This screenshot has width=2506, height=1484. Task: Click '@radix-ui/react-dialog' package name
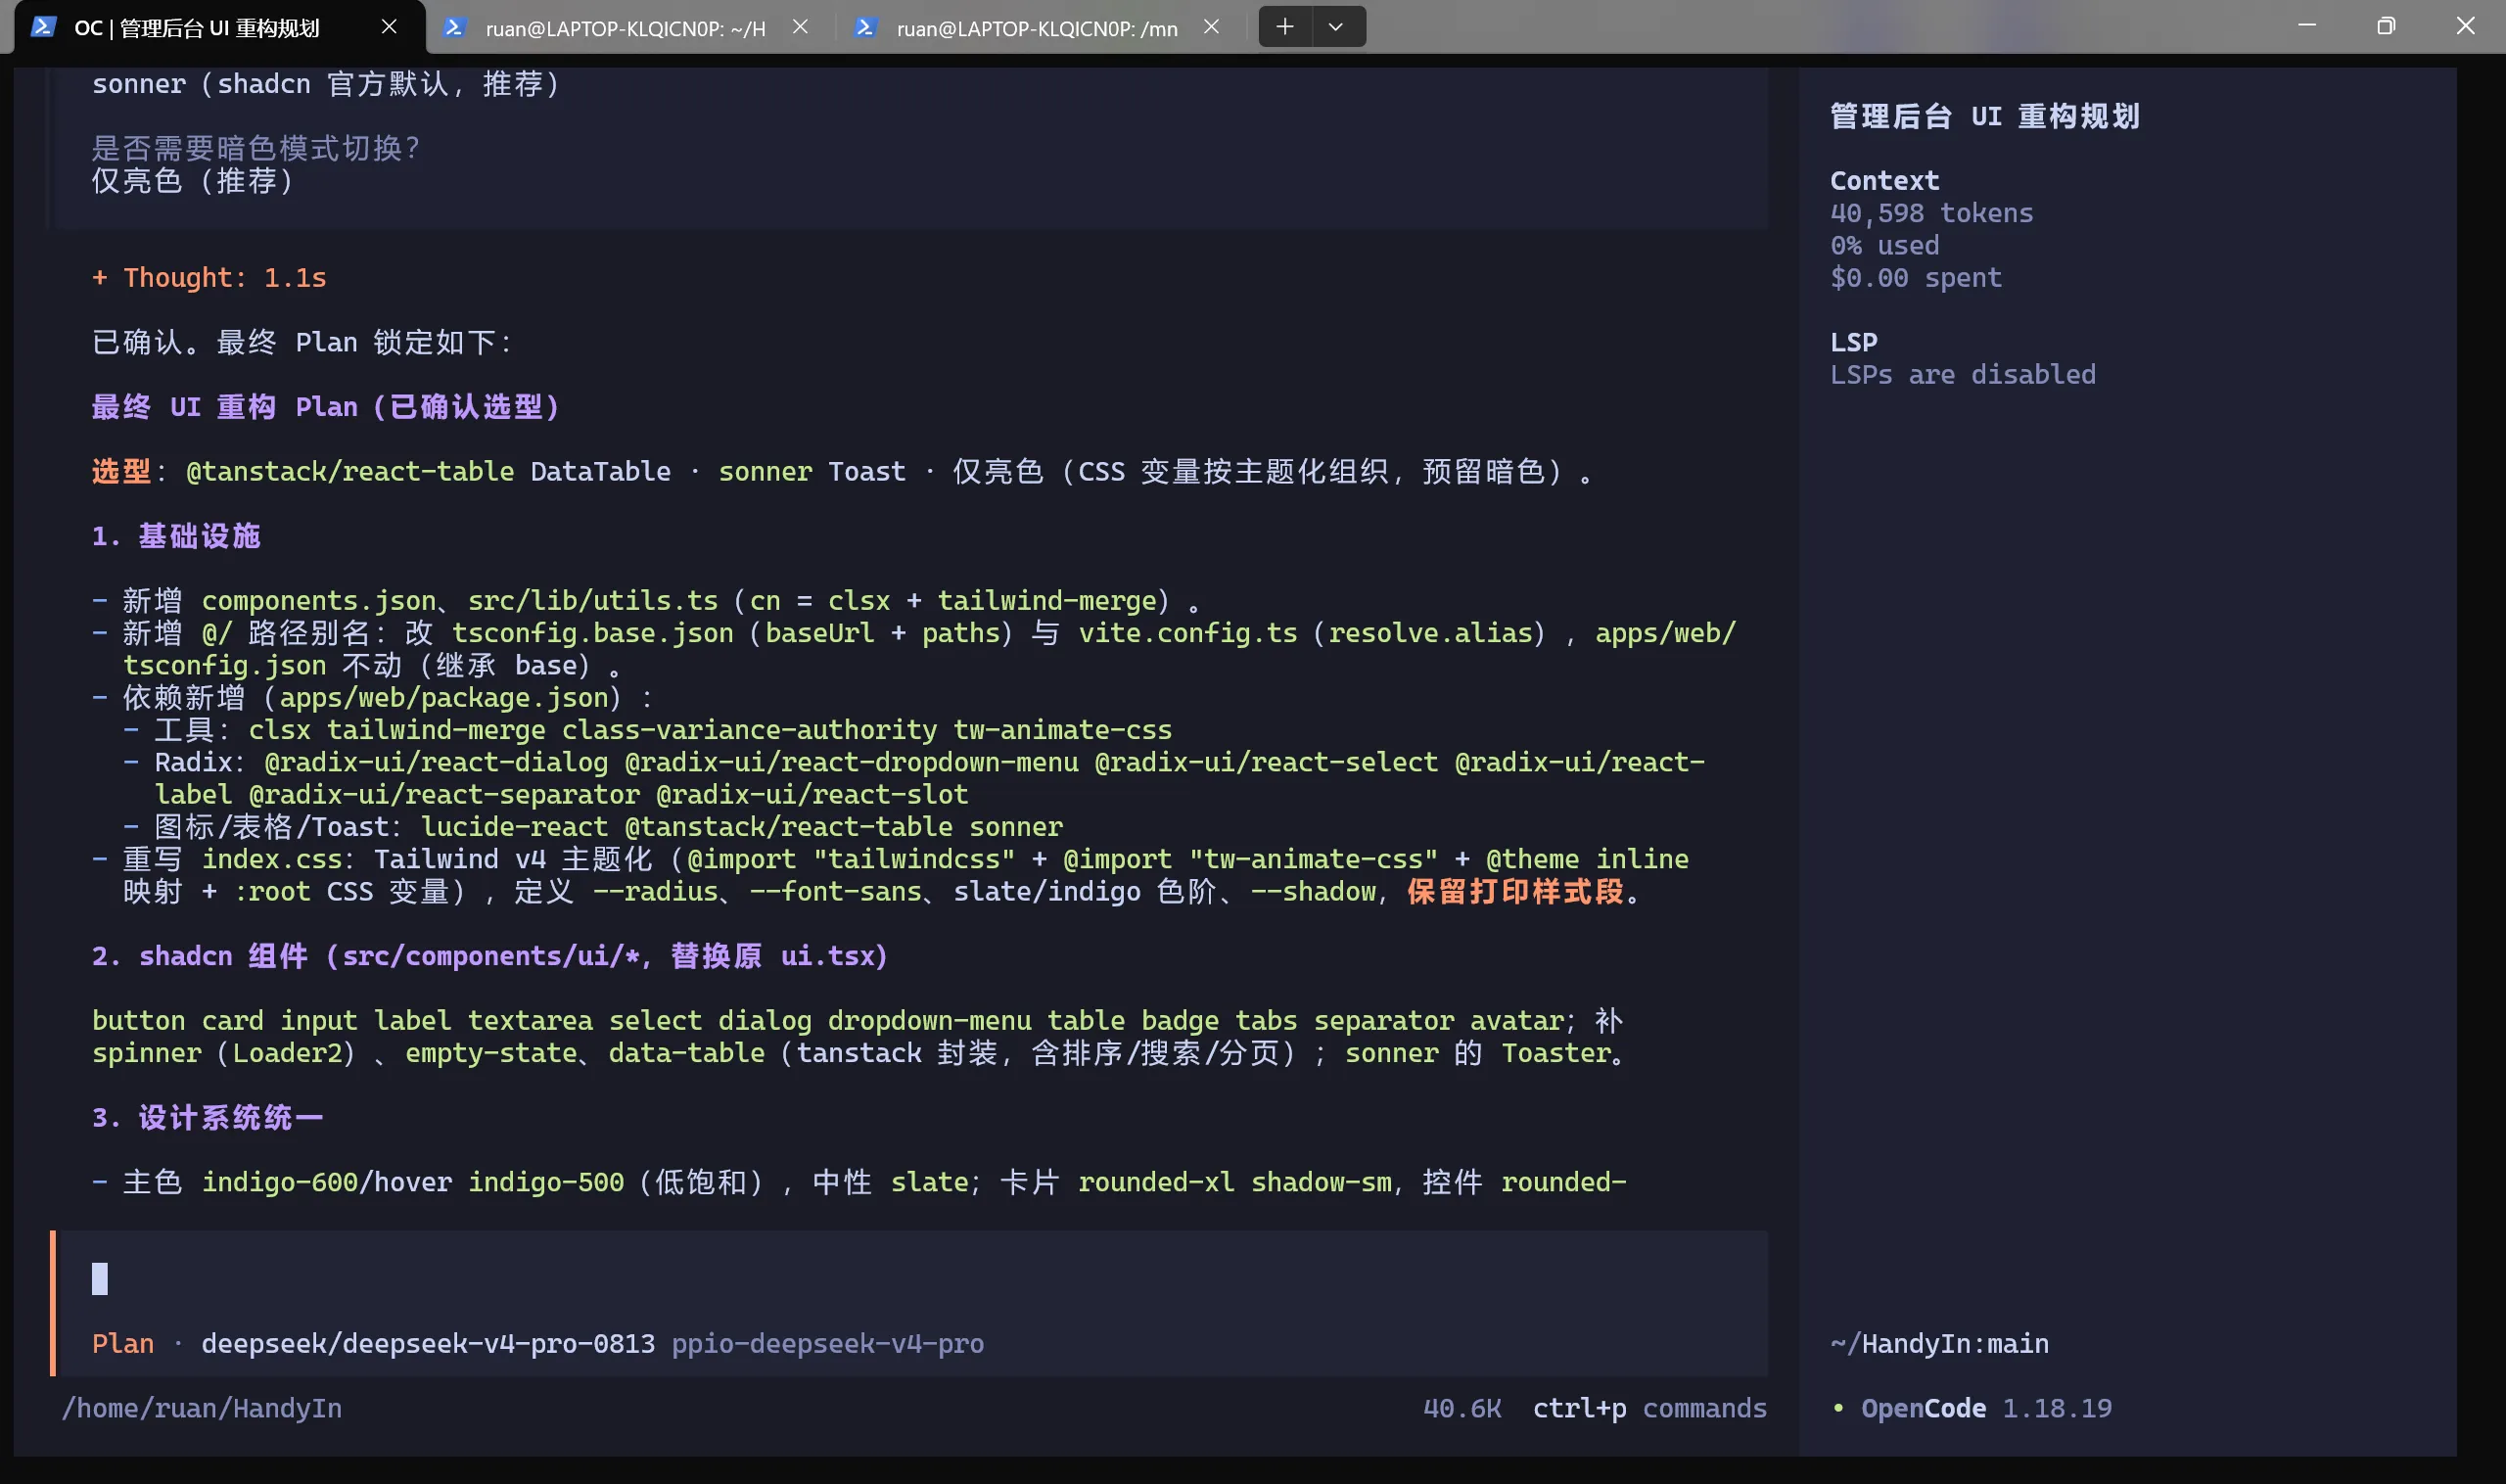(x=436, y=762)
